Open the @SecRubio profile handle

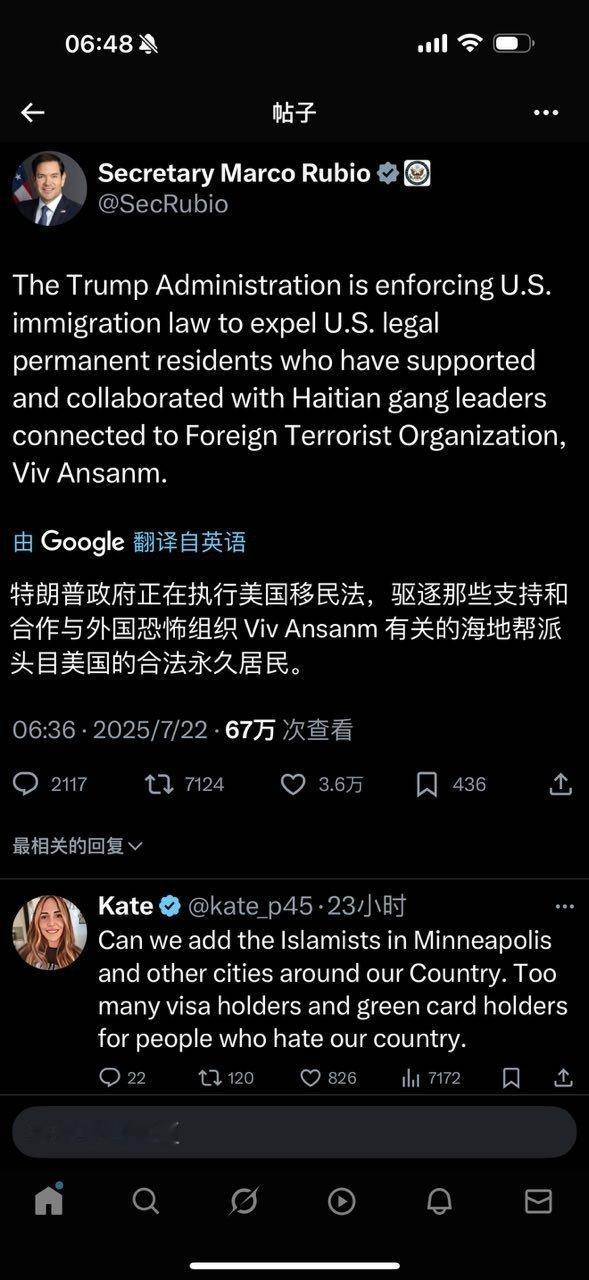[x=163, y=204]
